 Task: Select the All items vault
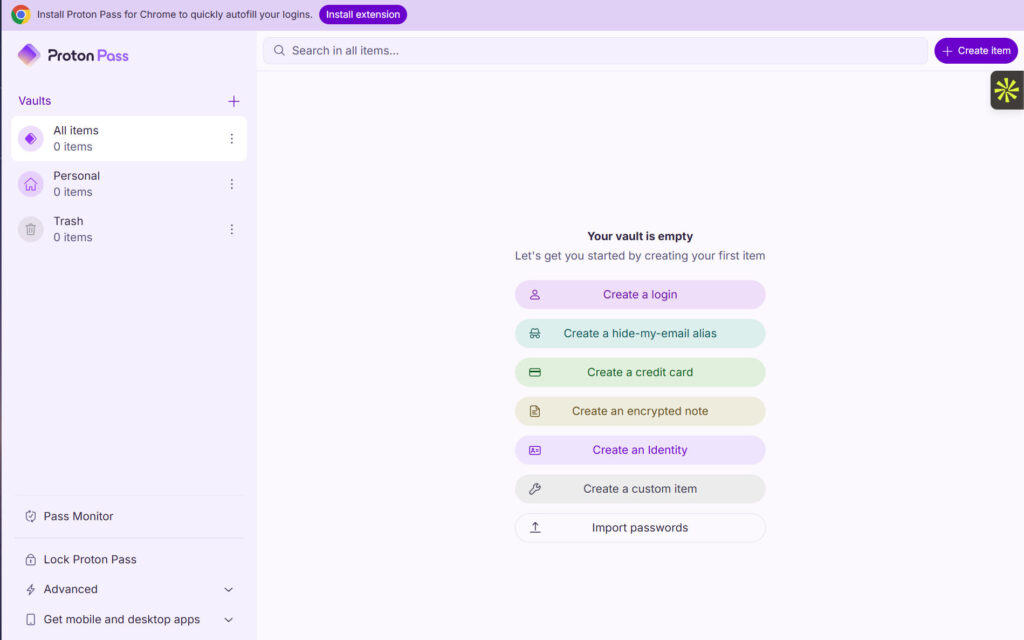[129, 138]
